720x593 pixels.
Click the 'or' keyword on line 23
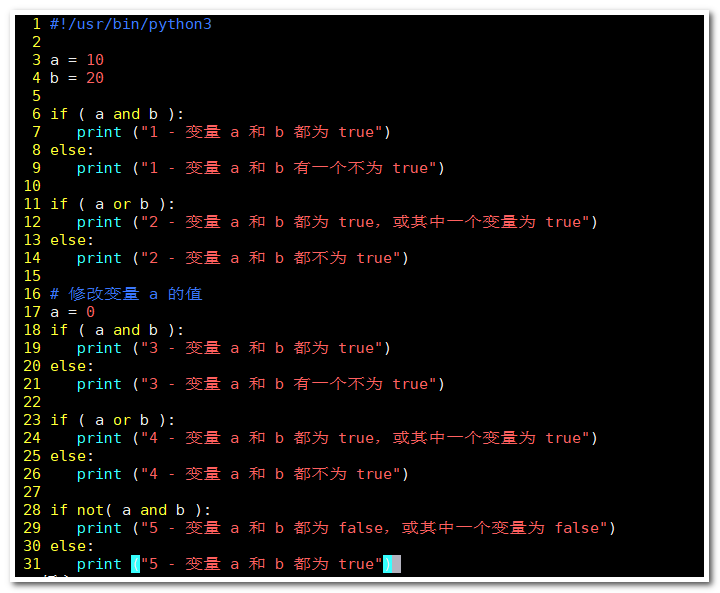tap(122, 420)
